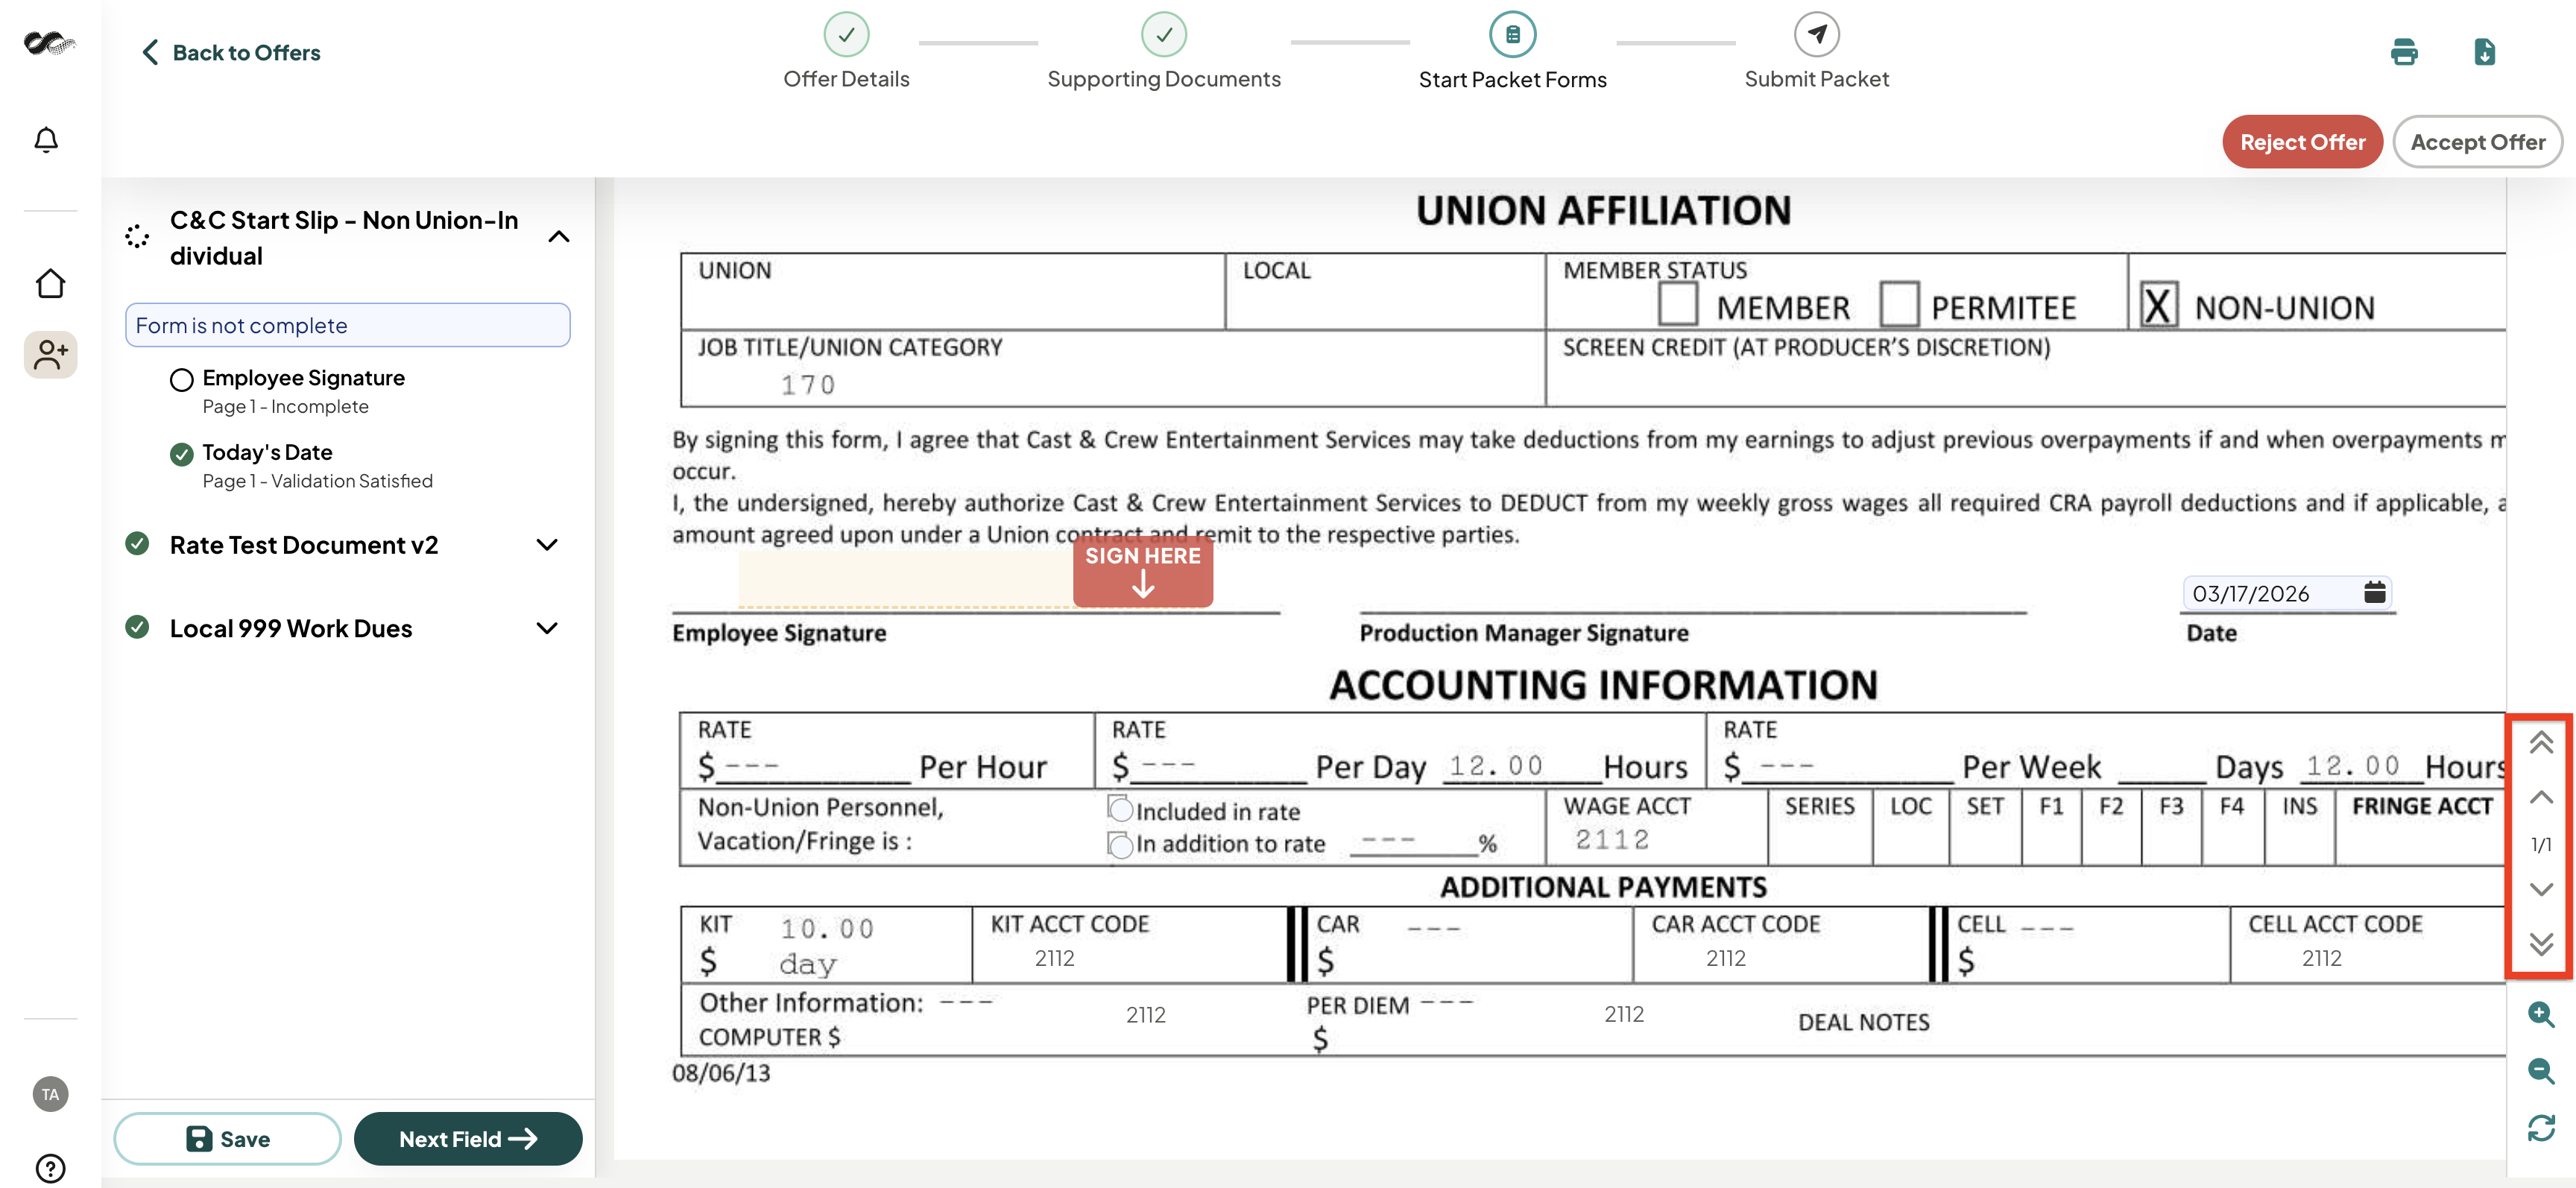Screen dimensions: 2576x1188
Task: Jump to the last page with double-down chevron
Action: (x=2541, y=943)
